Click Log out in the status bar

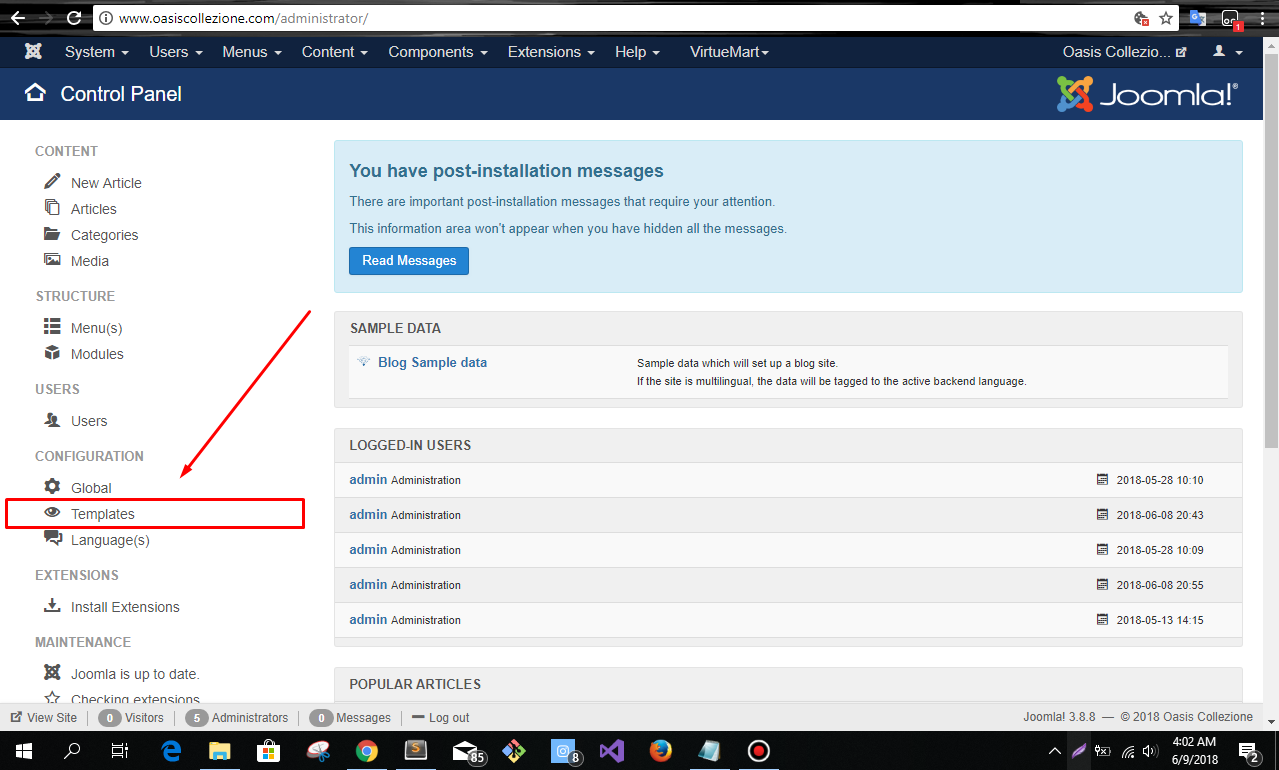(x=440, y=718)
